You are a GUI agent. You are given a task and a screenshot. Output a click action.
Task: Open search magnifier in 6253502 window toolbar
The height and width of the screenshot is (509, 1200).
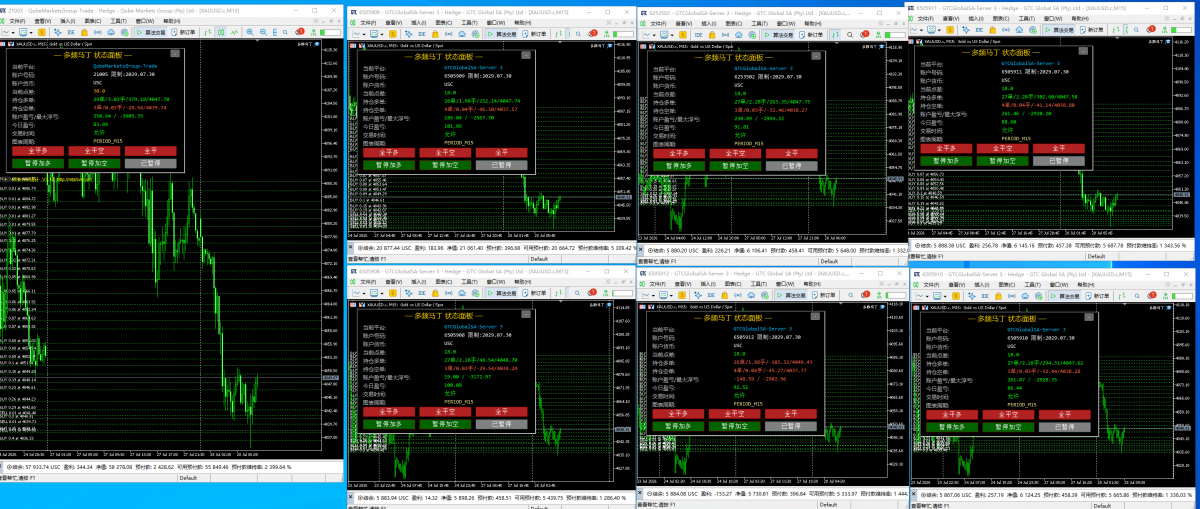pos(848,34)
